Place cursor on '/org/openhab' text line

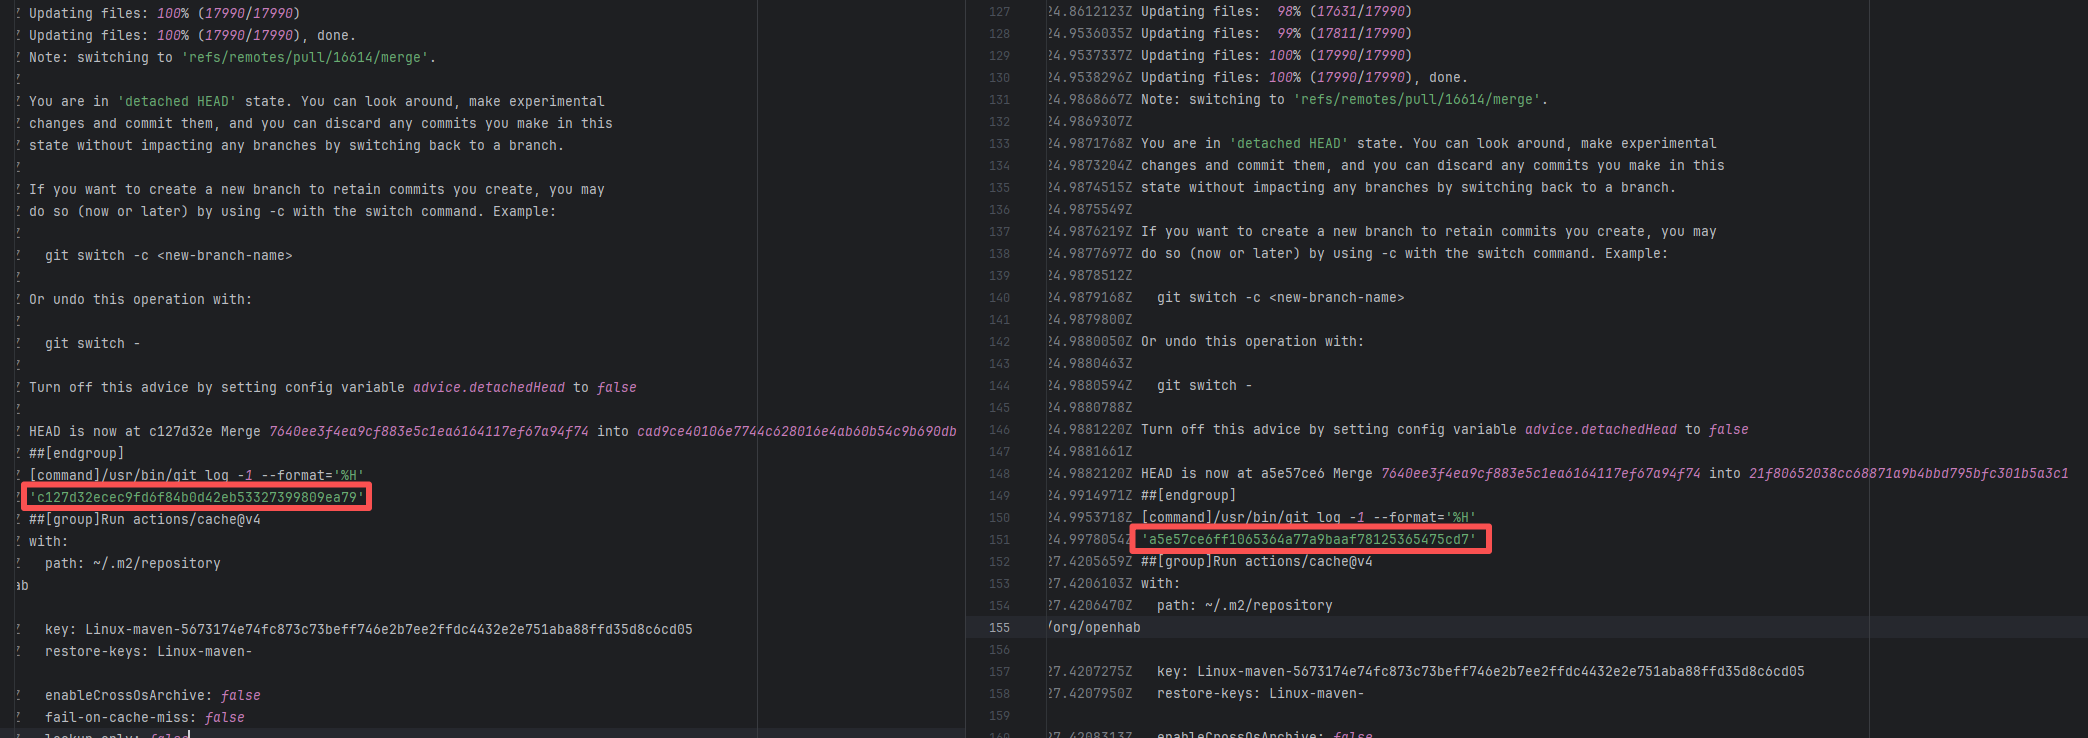(x=1094, y=628)
